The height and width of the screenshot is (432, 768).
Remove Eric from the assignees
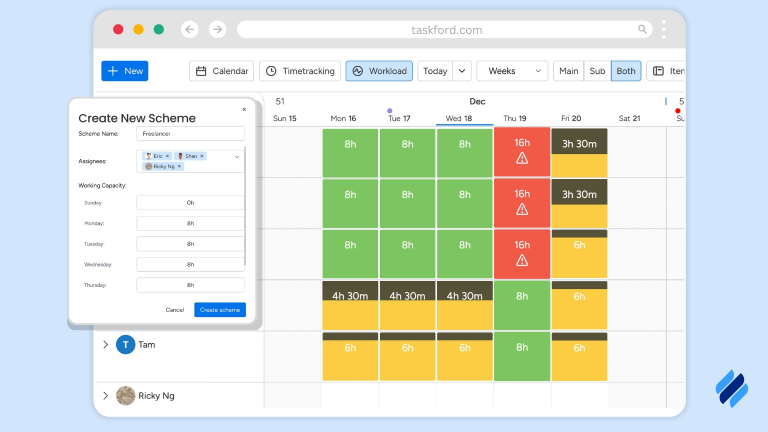point(167,156)
